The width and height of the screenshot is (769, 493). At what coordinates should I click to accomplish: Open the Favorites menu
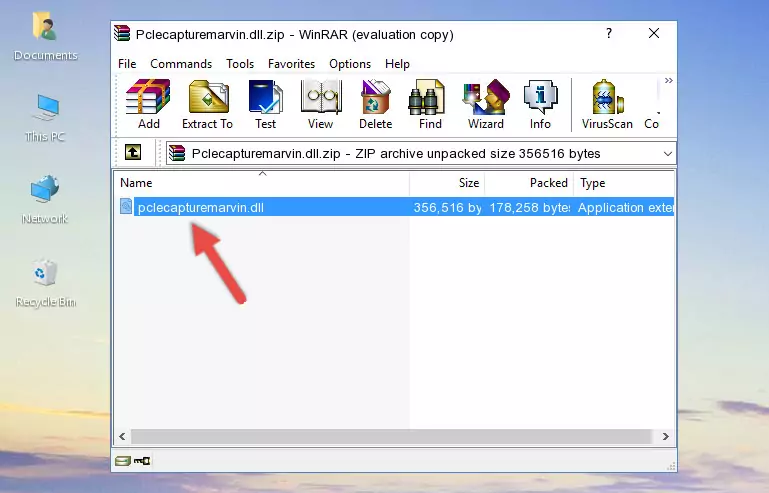click(x=291, y=64)
